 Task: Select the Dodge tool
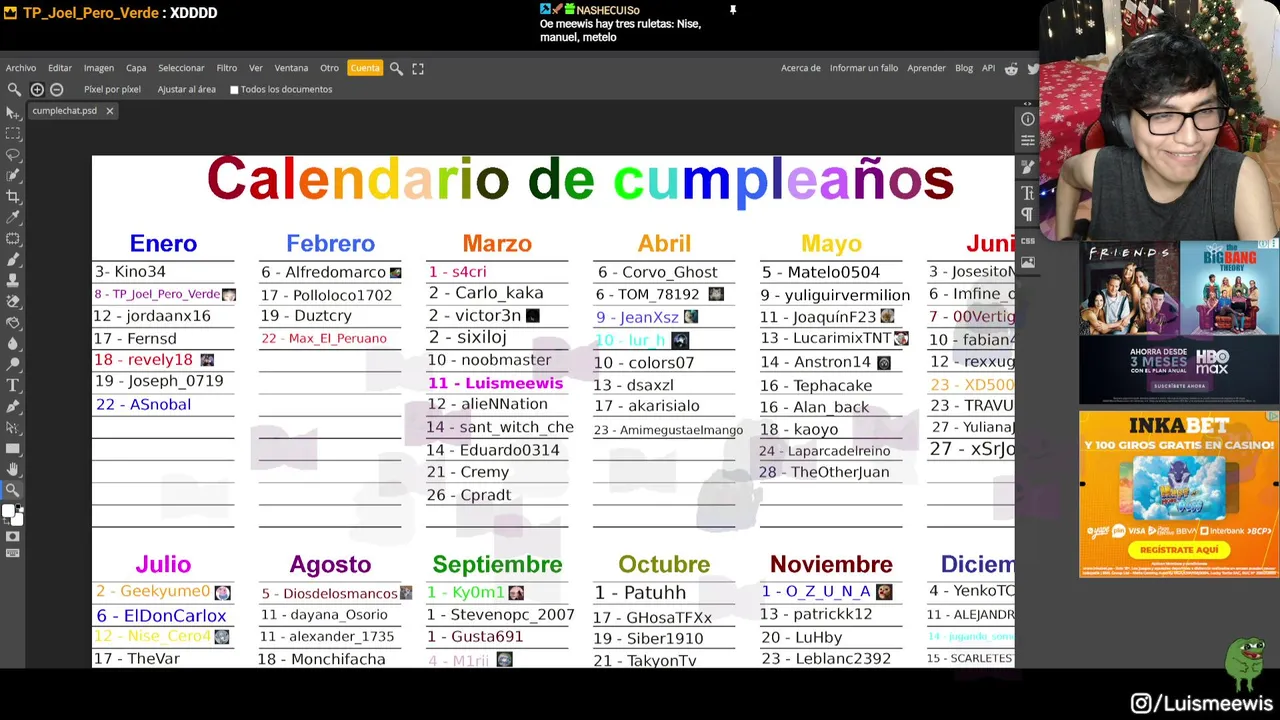coord(13,364)
